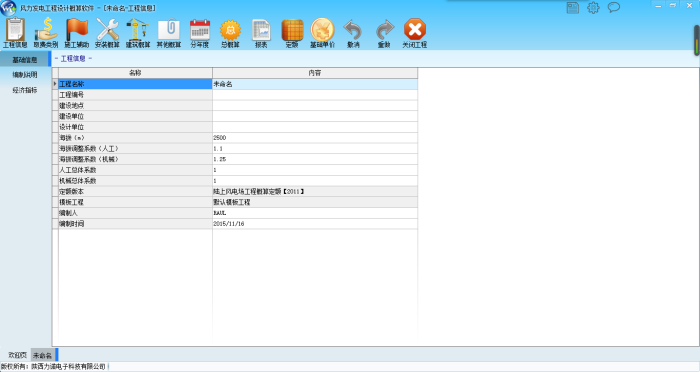The height and width of the screenshot is (372, 700).
Task: Click the 人工总体系数 row label
Action: pos(135,170)
